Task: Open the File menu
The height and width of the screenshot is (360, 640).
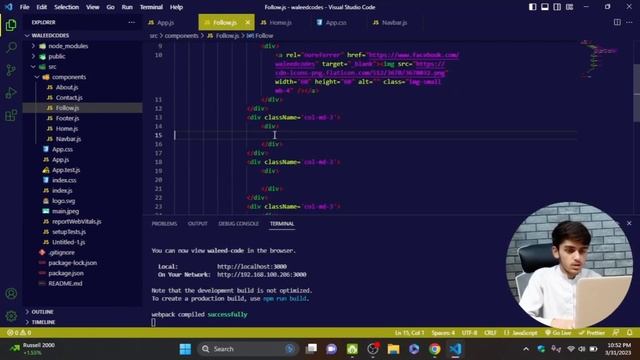Action: point(24,7)
